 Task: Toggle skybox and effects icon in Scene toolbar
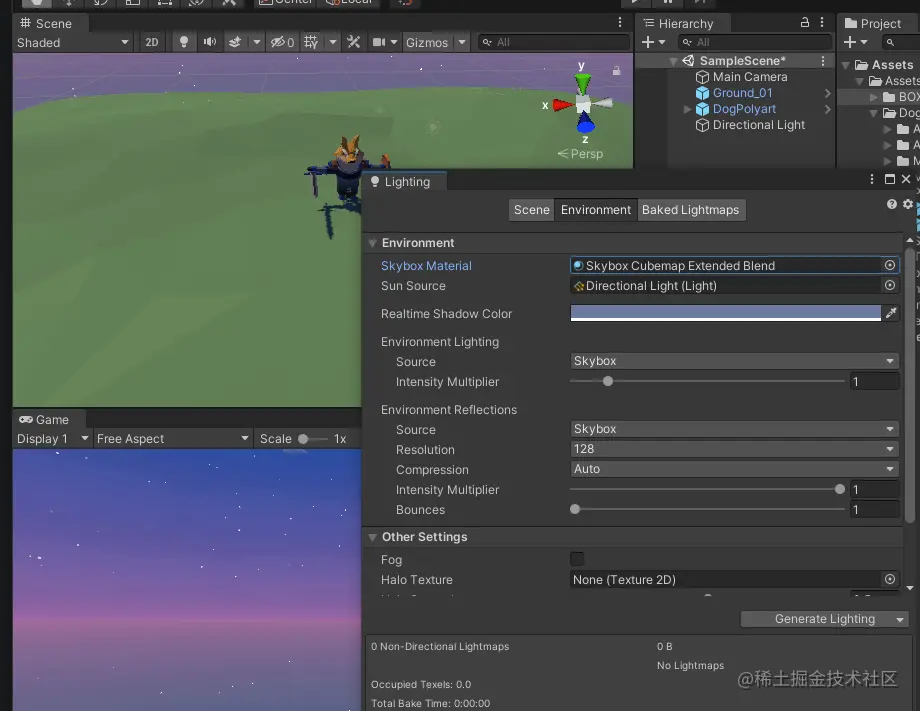click(x=235, y=42)
